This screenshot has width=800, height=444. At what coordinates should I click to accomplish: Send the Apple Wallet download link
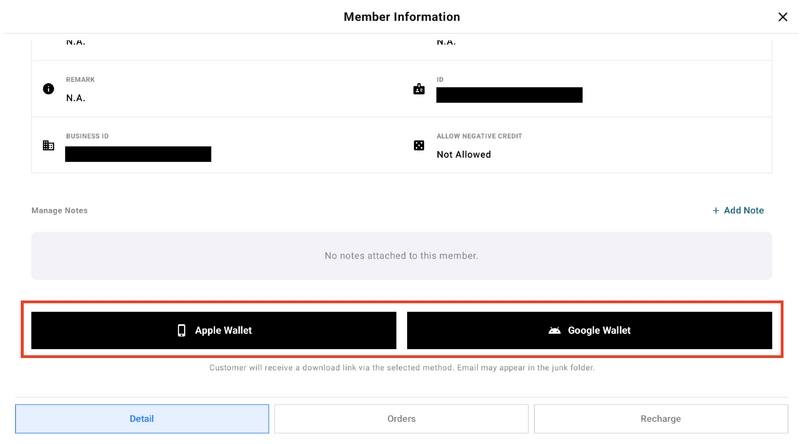coord(214,331)
